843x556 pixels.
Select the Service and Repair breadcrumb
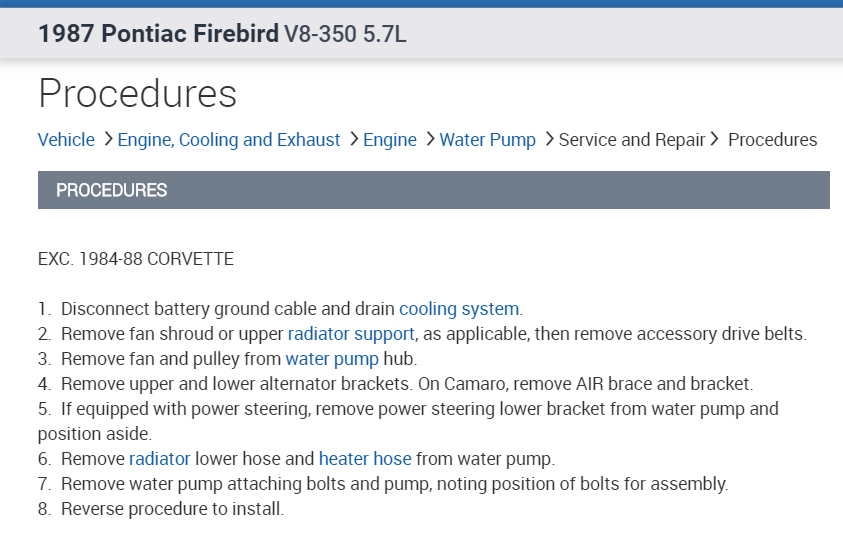click(632, 140)
